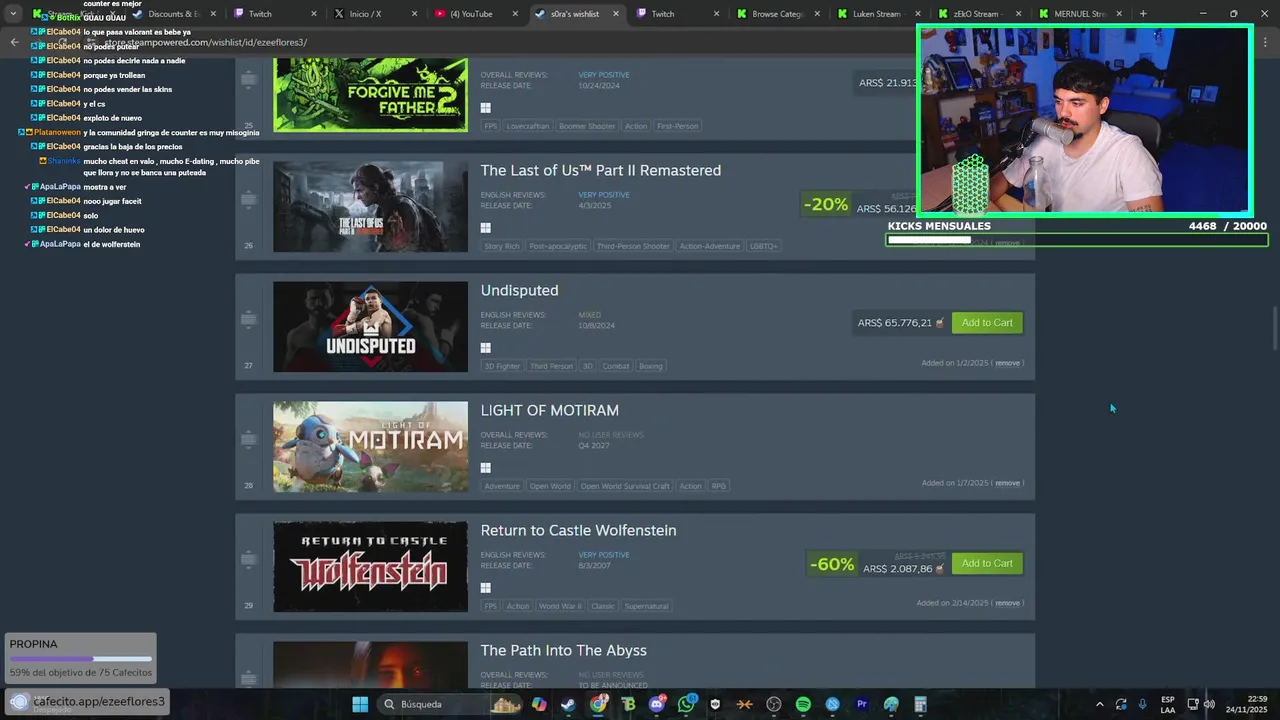This screenshot has width=1280, height=720.
Task: Remove Light of Motiram from wishlist
Action: click(x=1007, y=483)
